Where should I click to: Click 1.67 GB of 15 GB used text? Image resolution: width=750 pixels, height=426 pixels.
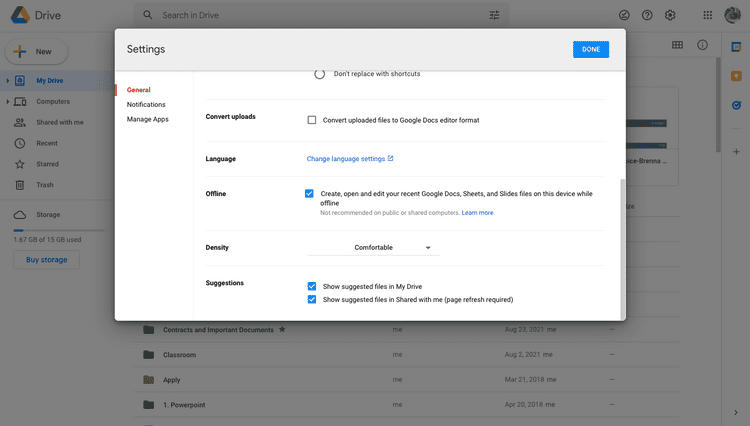[x=47, y=240]
